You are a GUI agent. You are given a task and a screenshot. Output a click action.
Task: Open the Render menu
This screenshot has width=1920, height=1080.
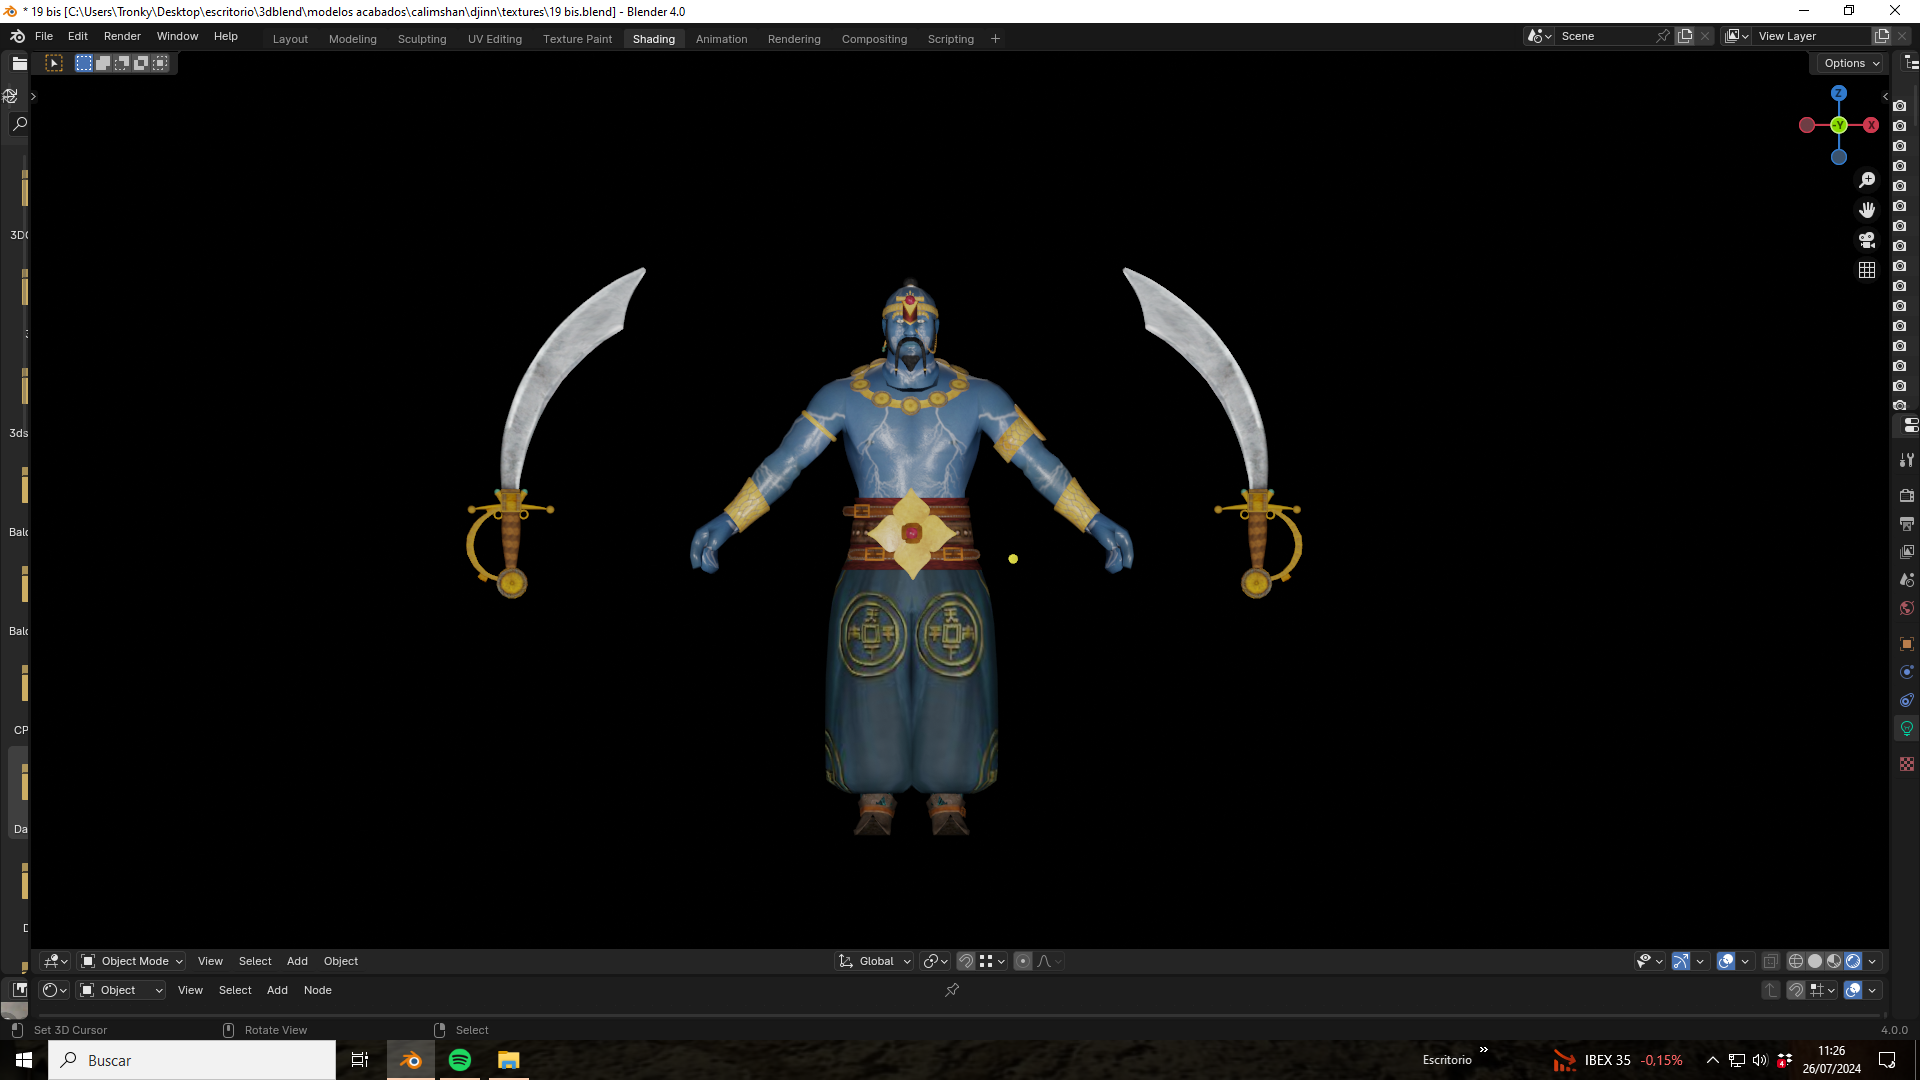(x=122, y=36)
